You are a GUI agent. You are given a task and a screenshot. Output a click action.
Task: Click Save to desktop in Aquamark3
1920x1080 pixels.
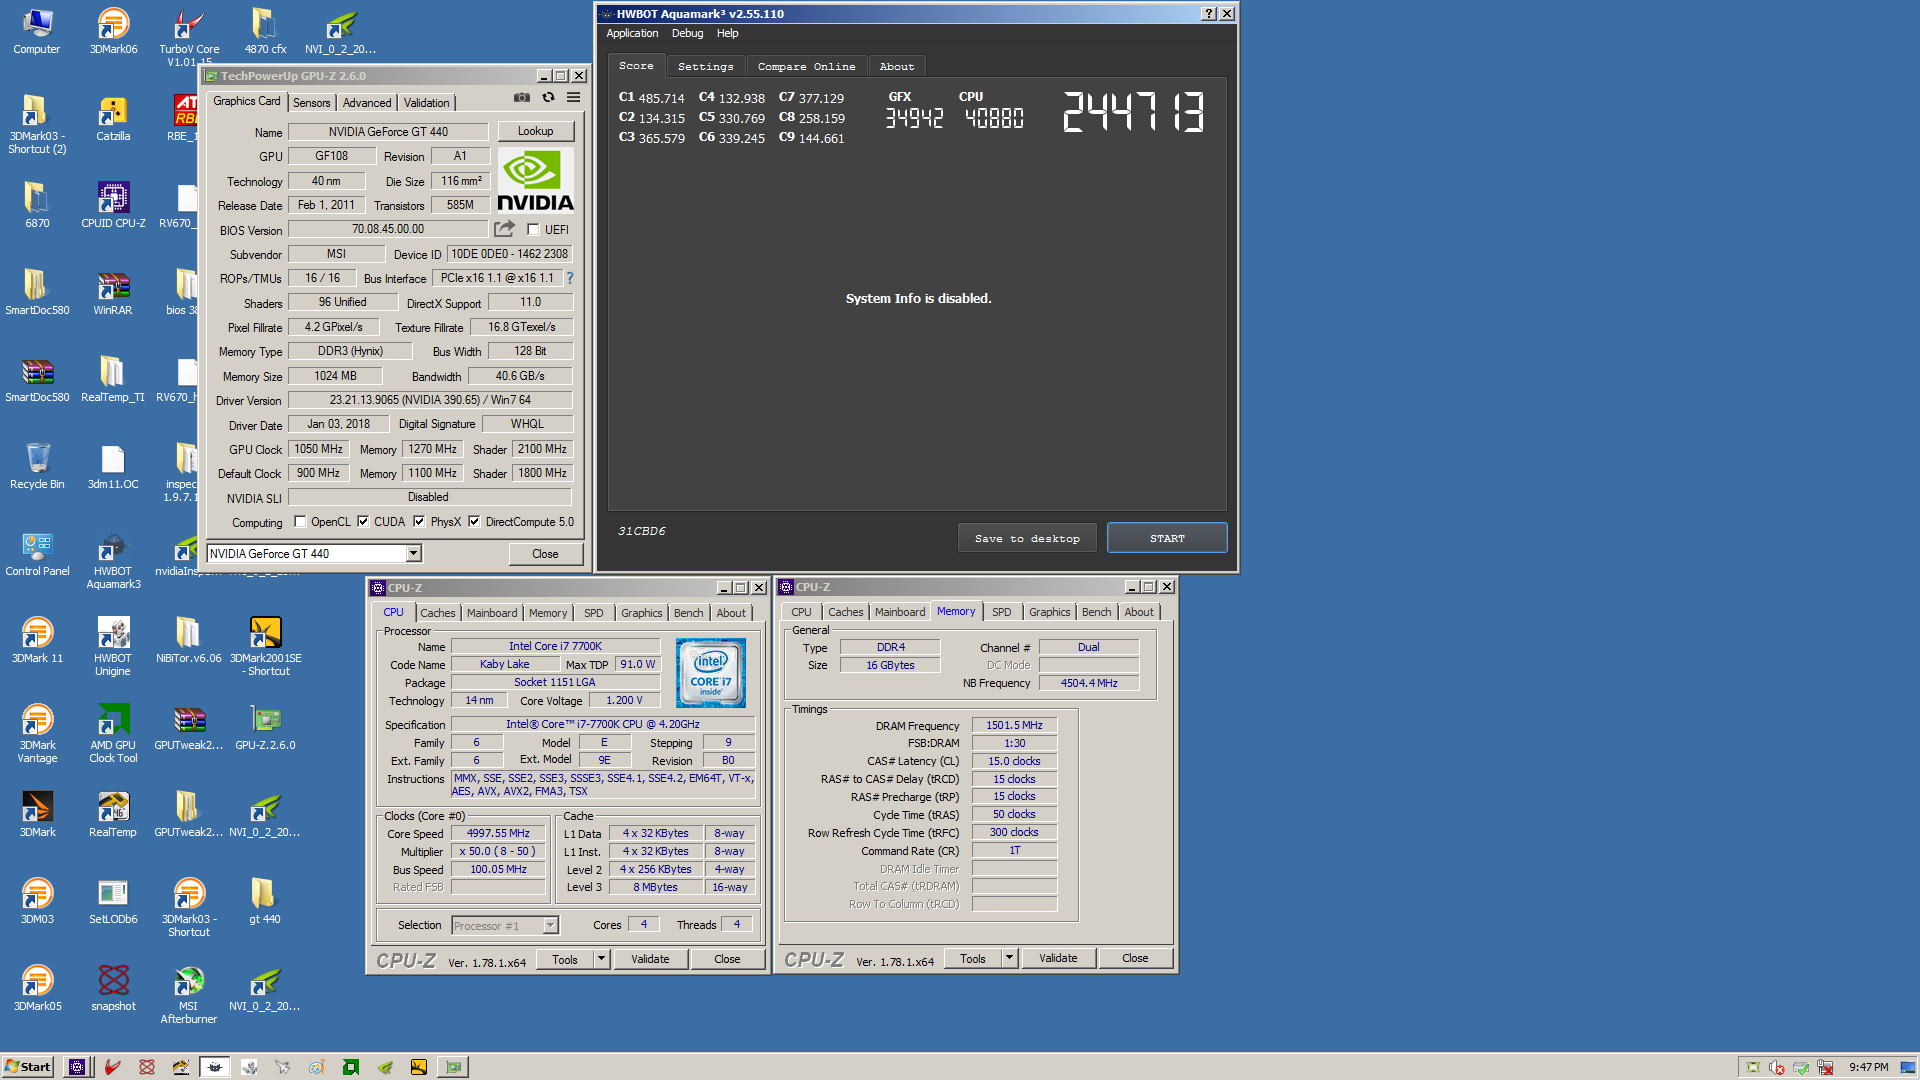pyautogui.click(x=1027, y=538)
